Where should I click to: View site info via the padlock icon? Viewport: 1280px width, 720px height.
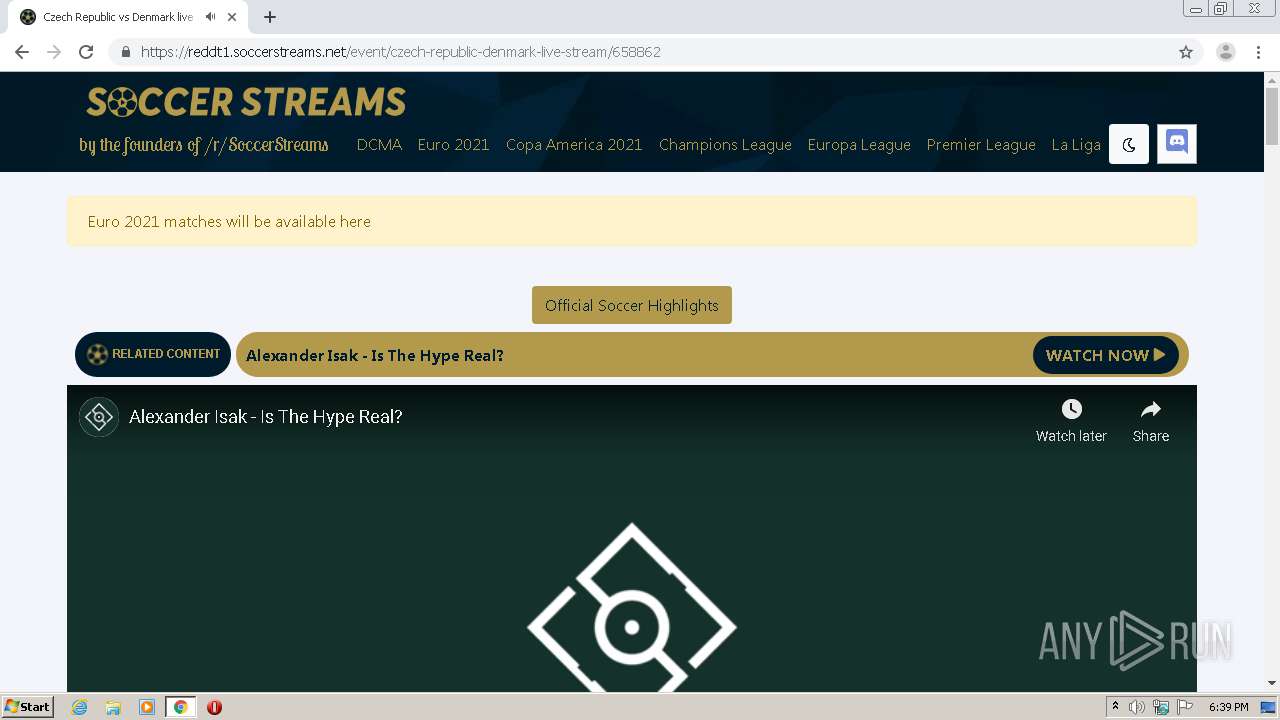pyautogui.click(x=126, y=52)
